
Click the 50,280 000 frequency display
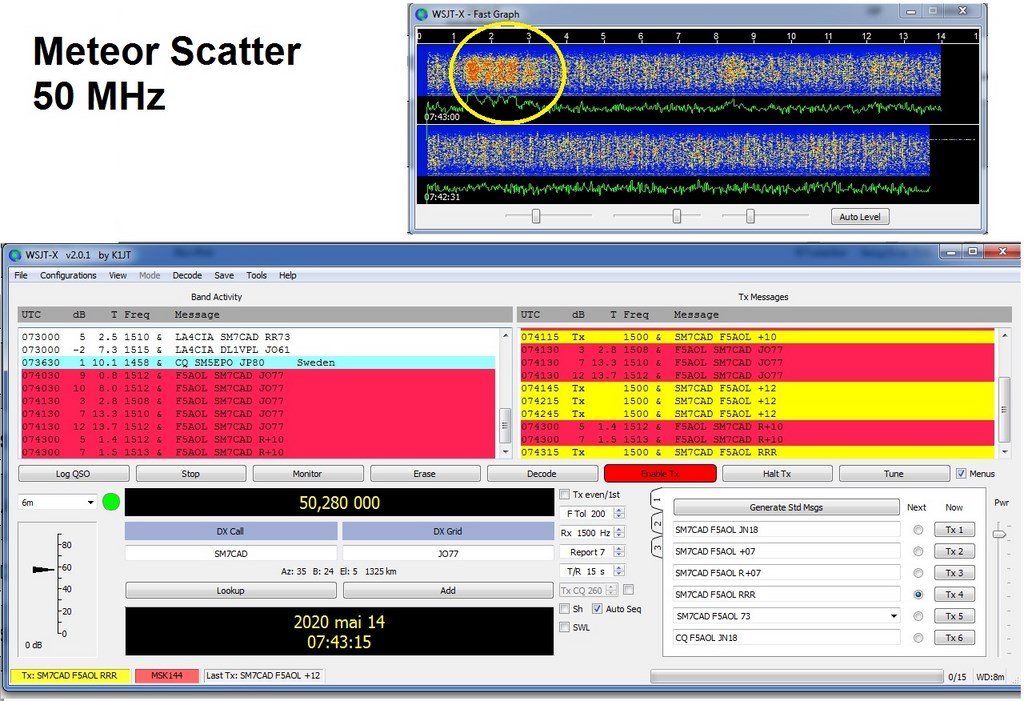(339, 502)
